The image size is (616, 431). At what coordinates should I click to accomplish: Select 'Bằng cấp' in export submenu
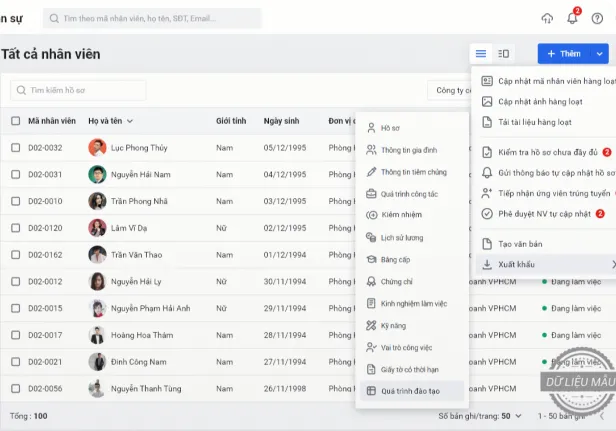click(396, 260)
